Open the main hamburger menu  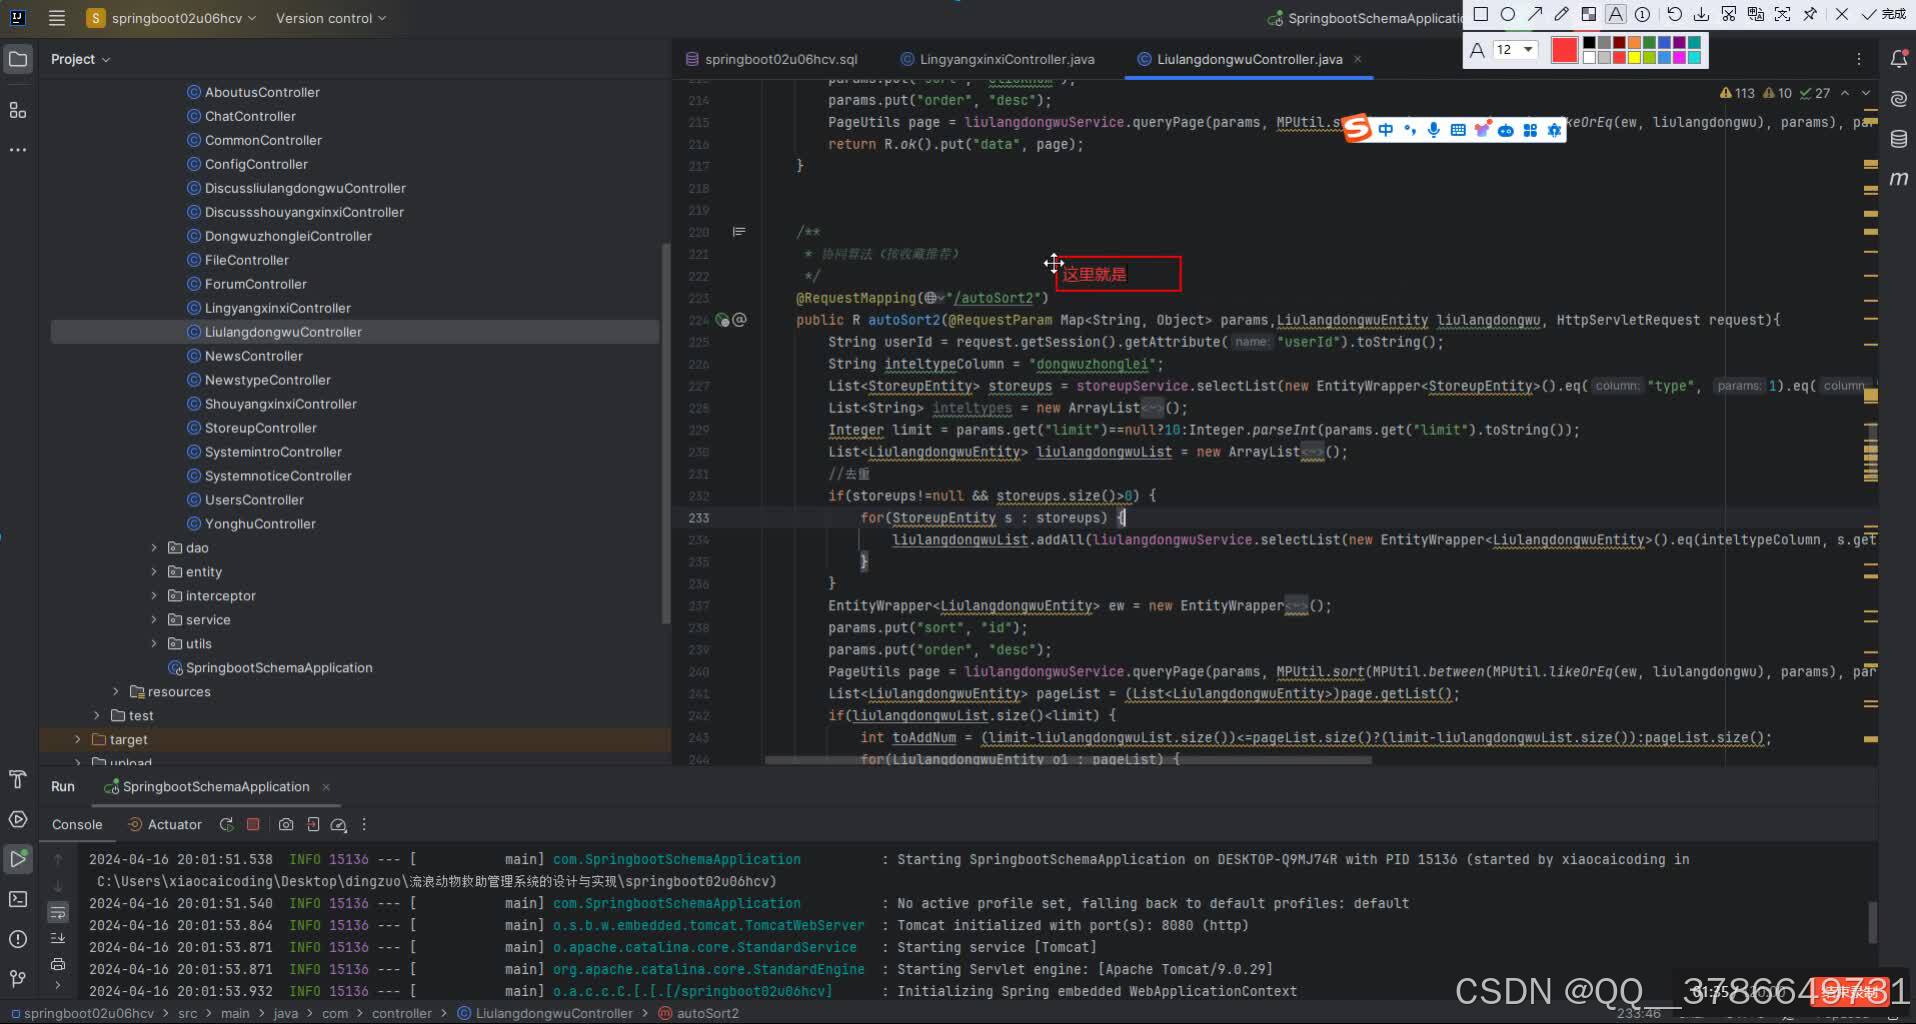(57, 18)
